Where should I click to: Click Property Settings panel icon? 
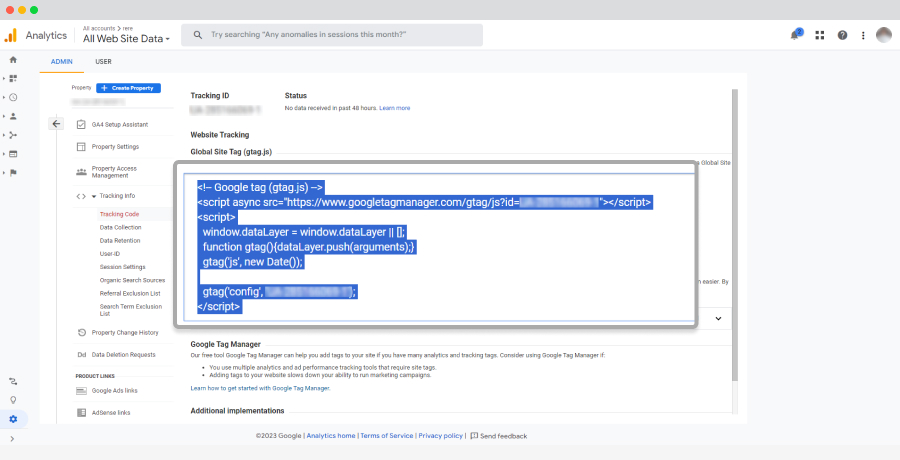(x=81, y=146)
